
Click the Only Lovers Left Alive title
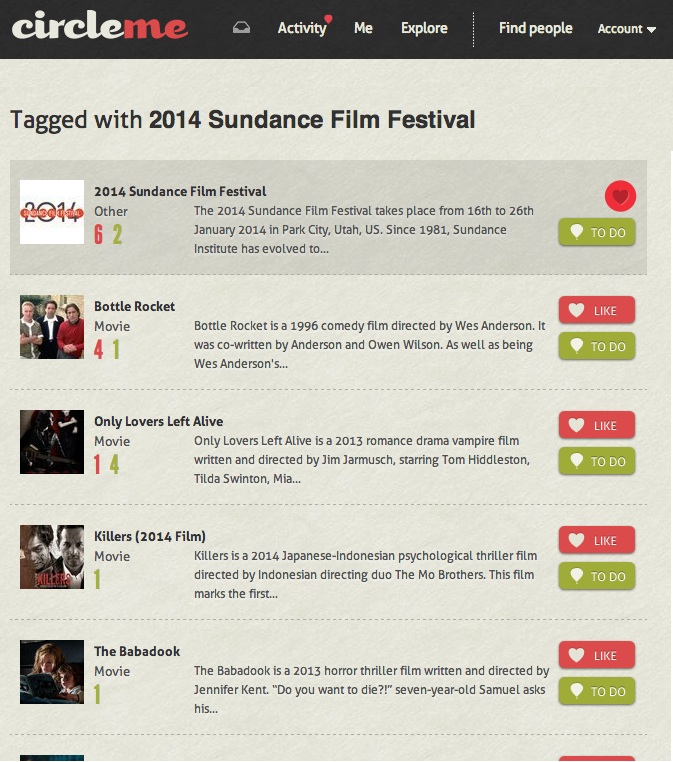coord(158,421)
